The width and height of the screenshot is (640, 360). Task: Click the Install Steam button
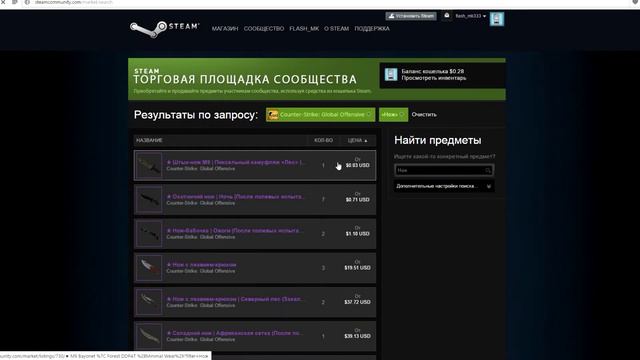tap(411, 16)
